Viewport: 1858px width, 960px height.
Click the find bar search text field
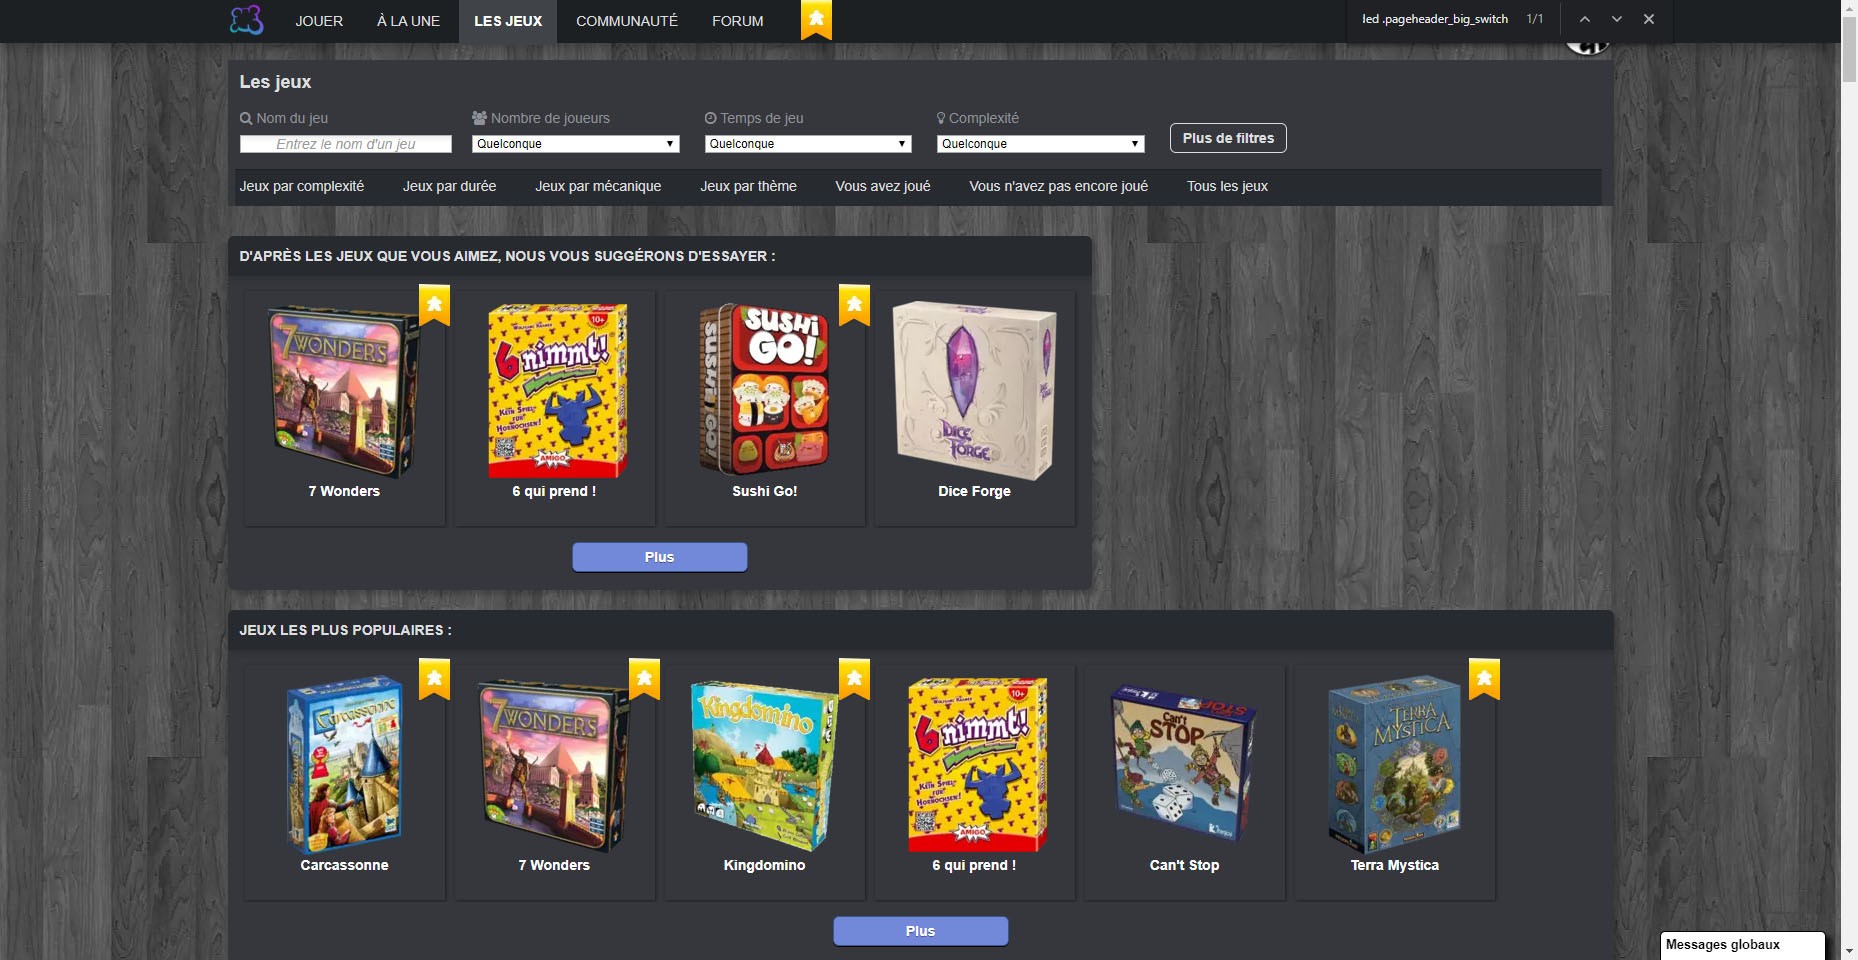[x=1434, y=19]
